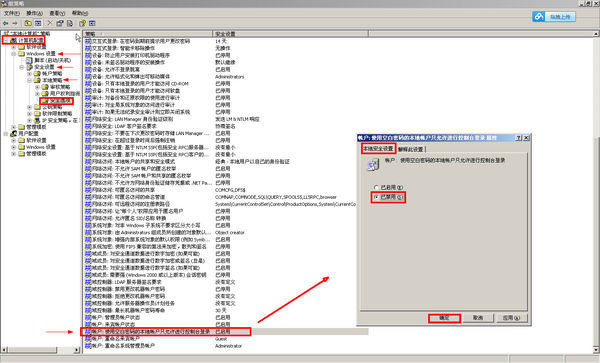Switch to the 解释此设置 tab

[x=411, y=149]
